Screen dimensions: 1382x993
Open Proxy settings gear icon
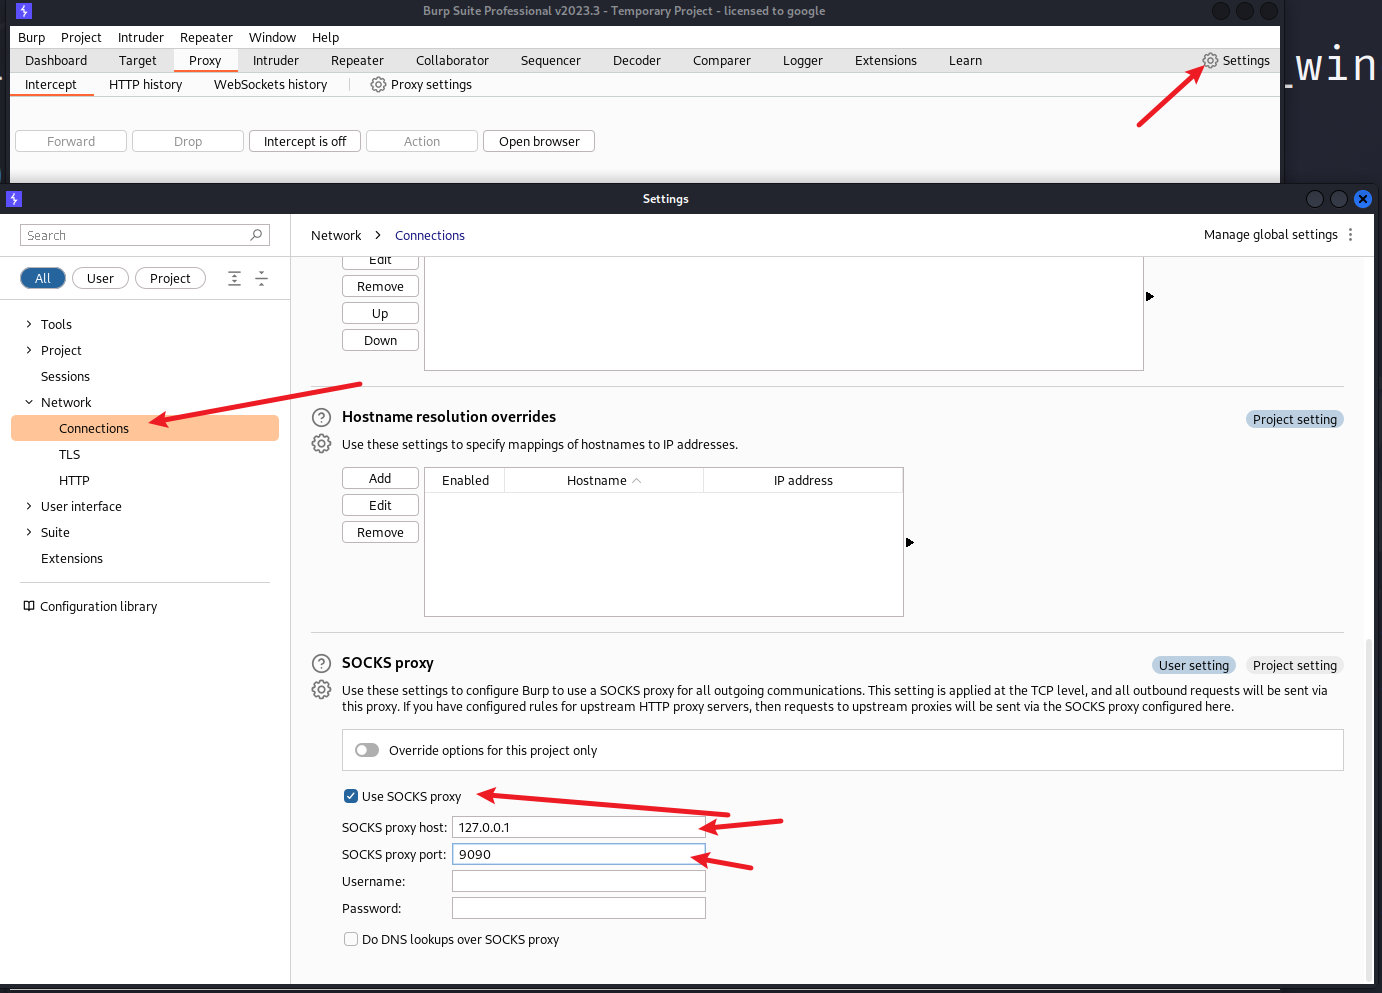pyautogui.click(x=378, y=85)
